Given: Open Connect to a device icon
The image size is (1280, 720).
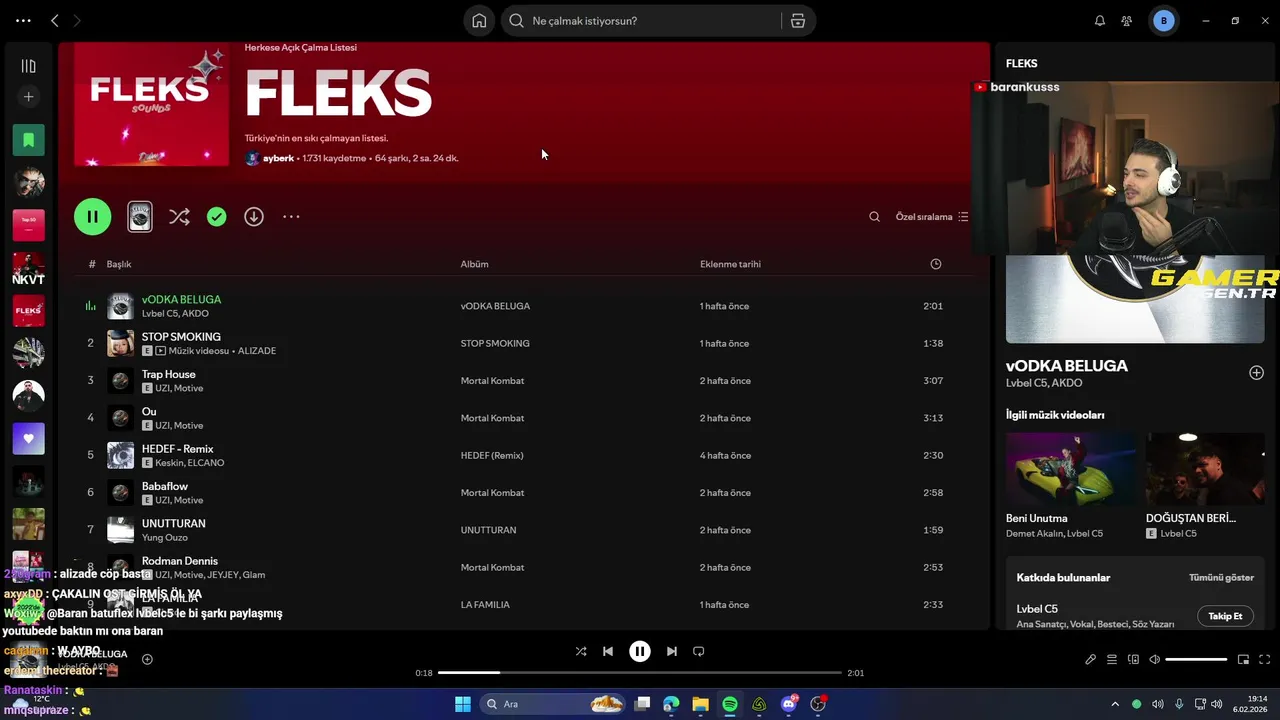Looking at the screenshot, I should tap(1133, 659).
